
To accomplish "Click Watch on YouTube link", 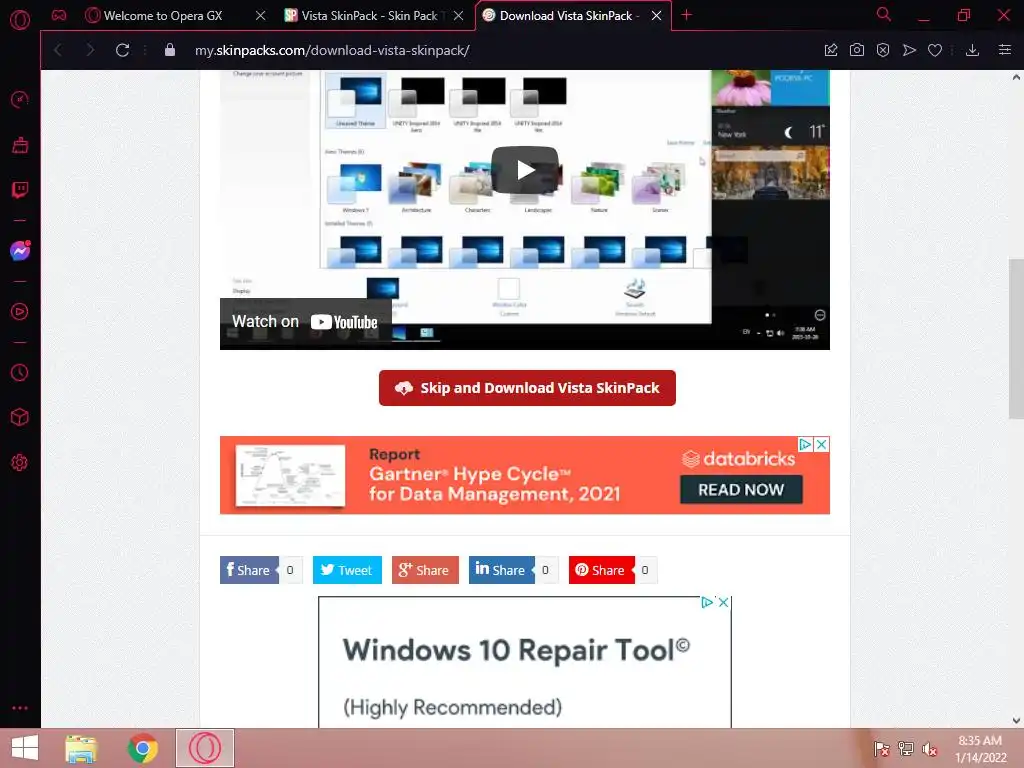I will click(305, 321).
